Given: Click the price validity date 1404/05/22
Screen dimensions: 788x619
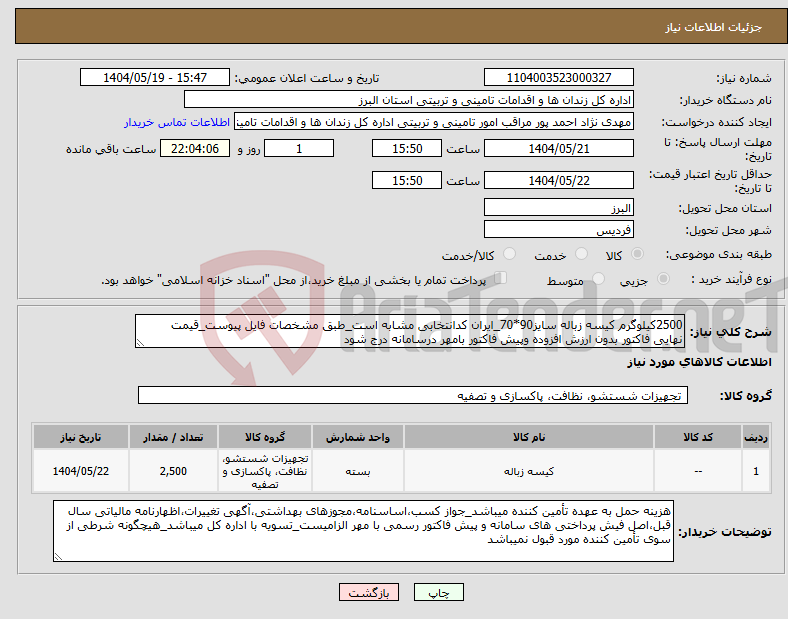Looking at the screenshot, I should pos(559,180).
